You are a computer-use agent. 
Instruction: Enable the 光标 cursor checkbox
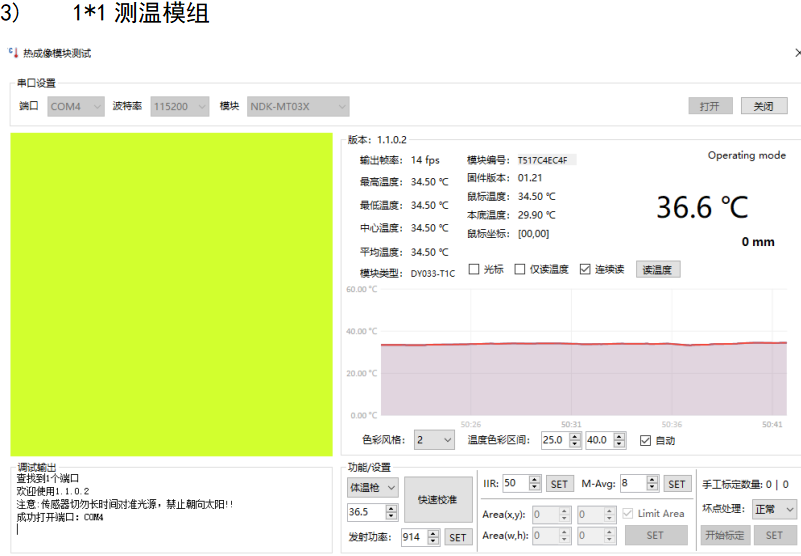click(x=475, y=269)
